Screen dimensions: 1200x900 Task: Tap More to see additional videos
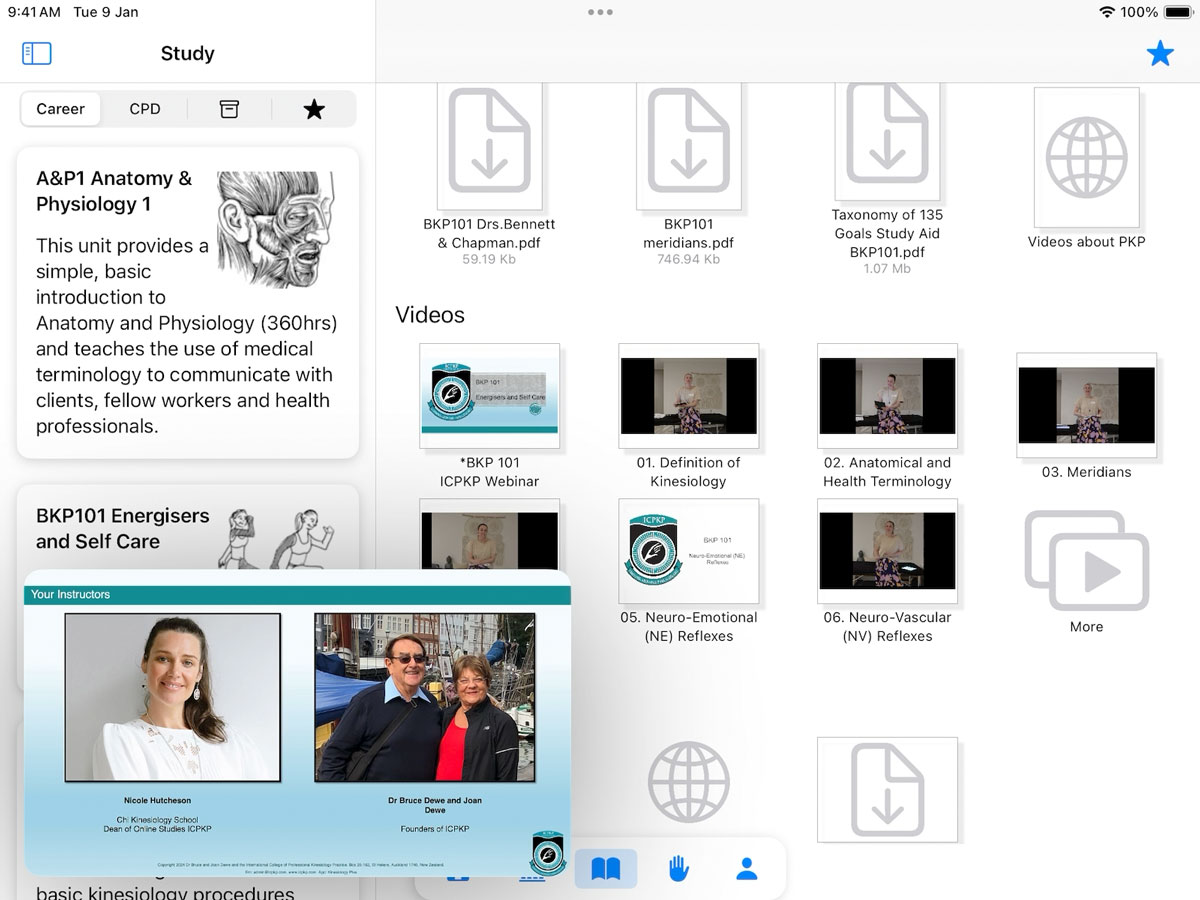[1086, 570]
